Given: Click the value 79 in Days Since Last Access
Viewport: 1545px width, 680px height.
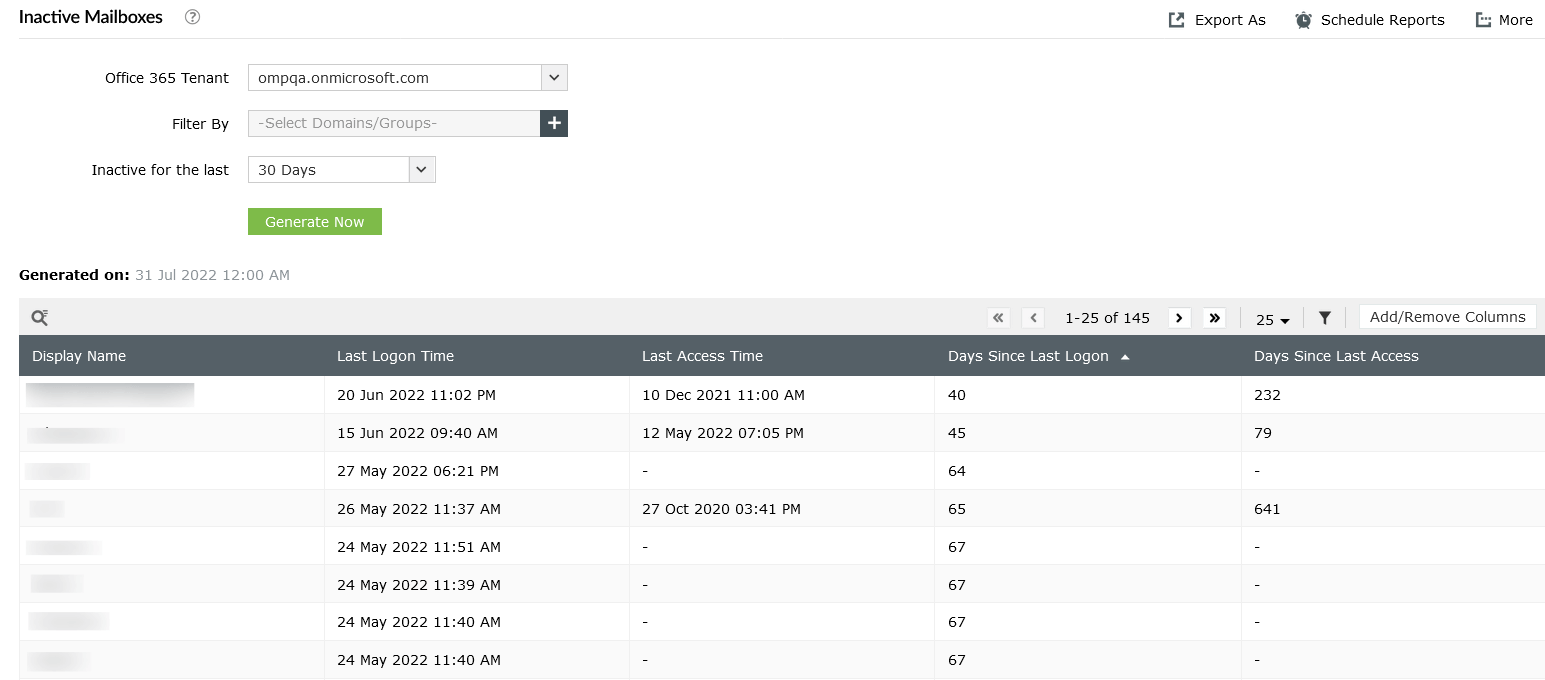Looking at the screenshot, I should (x=1263, y=433).
